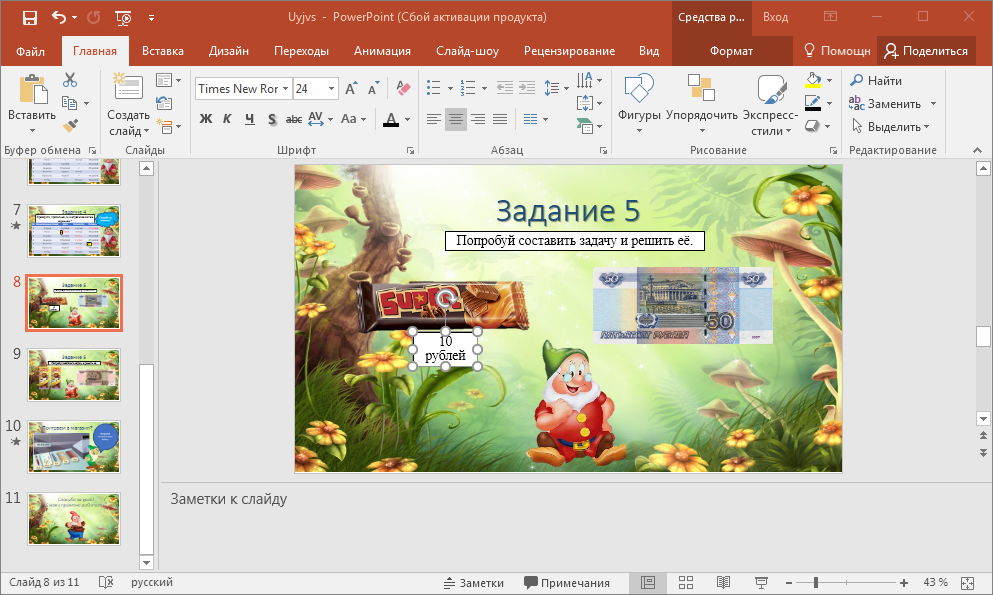This screenshot has height=595, width=993.
Task: Reset the slide layout
Action: [x=164, y=103]
